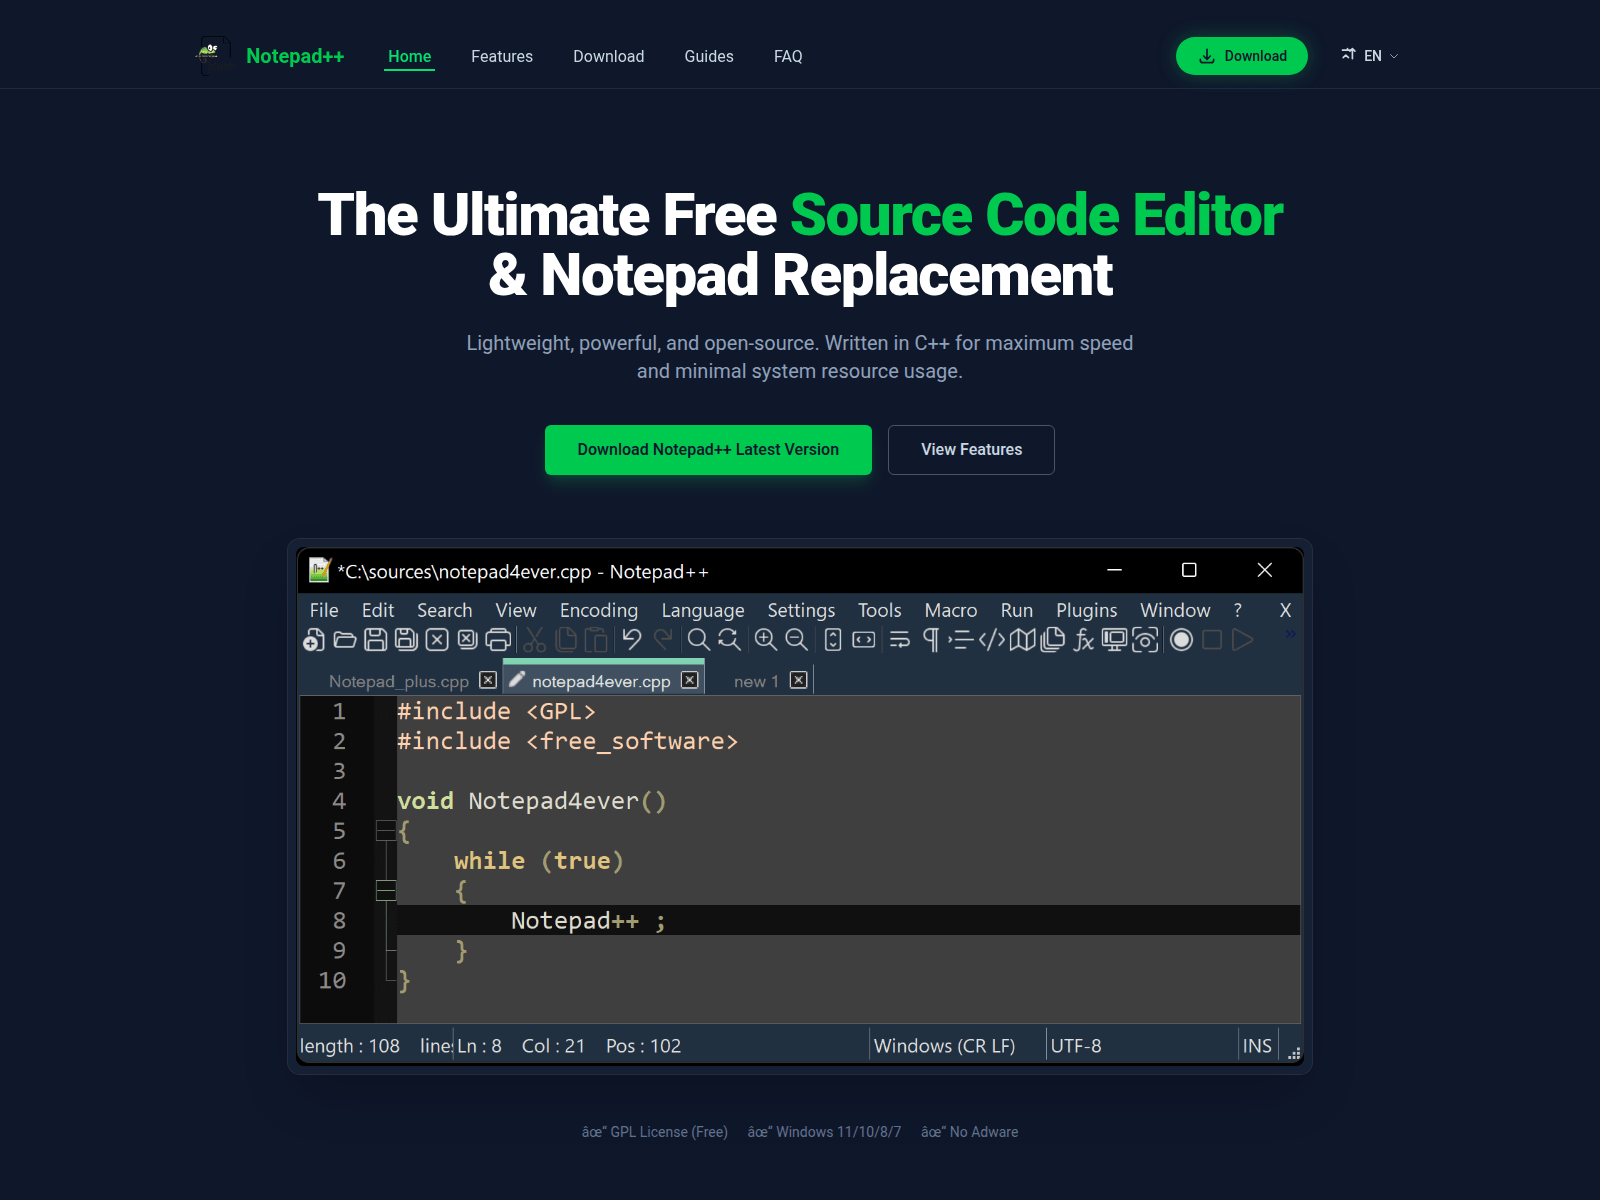The image size is (1600, 1200).
Task: Click the Close All toolbar icon
Action: (x=467, y=640)
